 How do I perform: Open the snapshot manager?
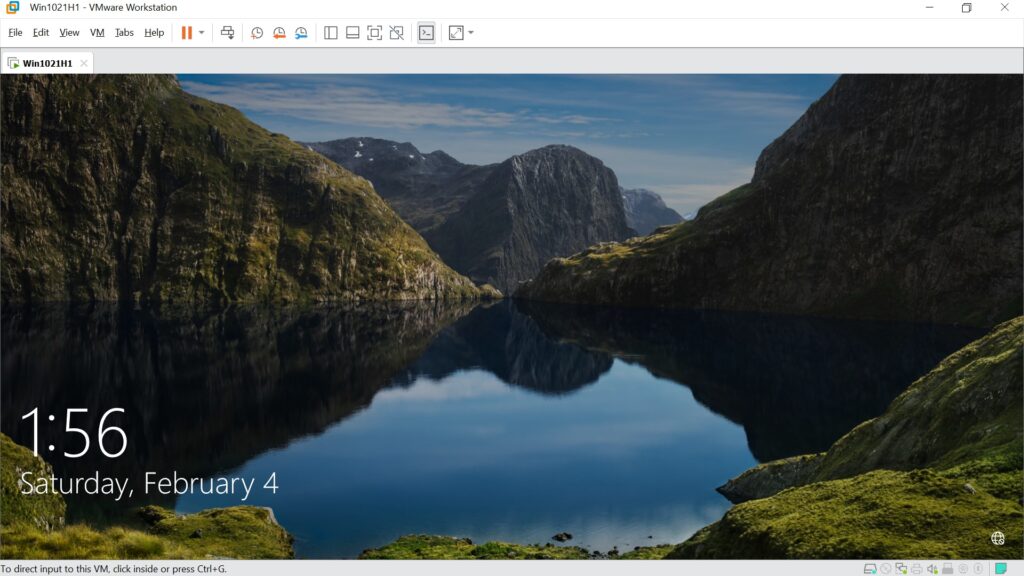[x=301, y=33]
